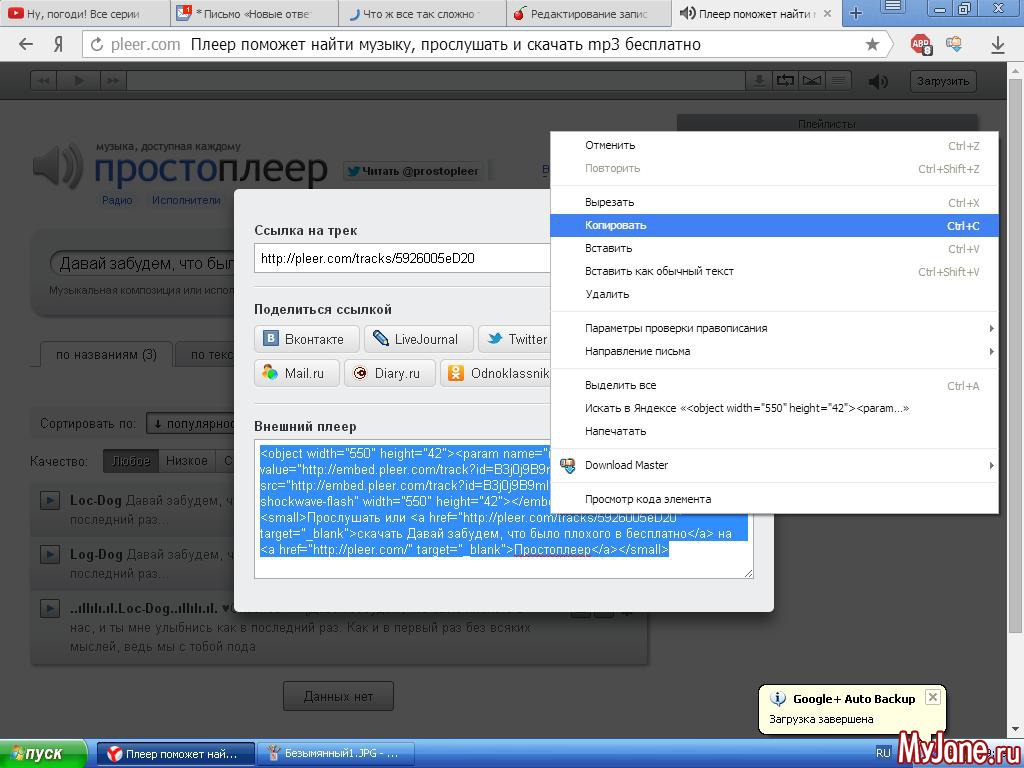Skip to the previous track in player
This screenshot has width=1024, height=768.
click(x=44, y=81)
